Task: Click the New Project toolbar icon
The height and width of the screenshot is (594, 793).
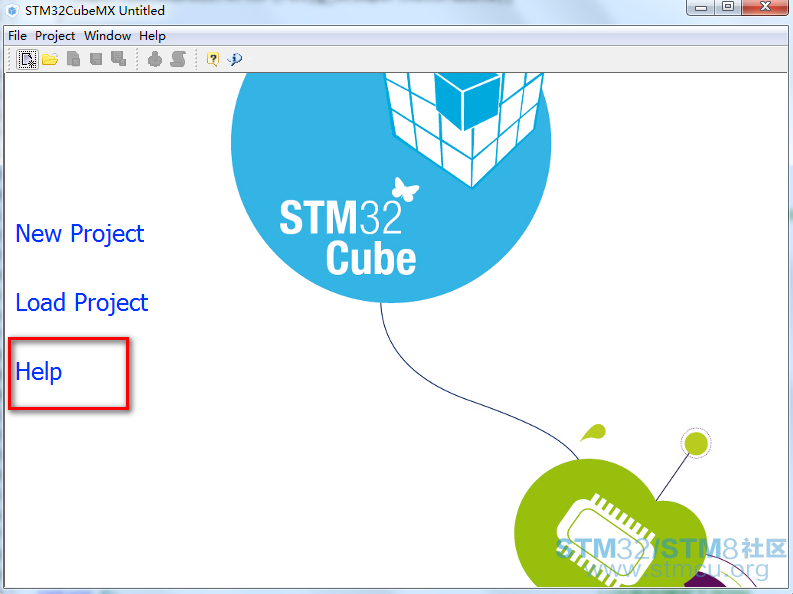Action: click(27, 59)
